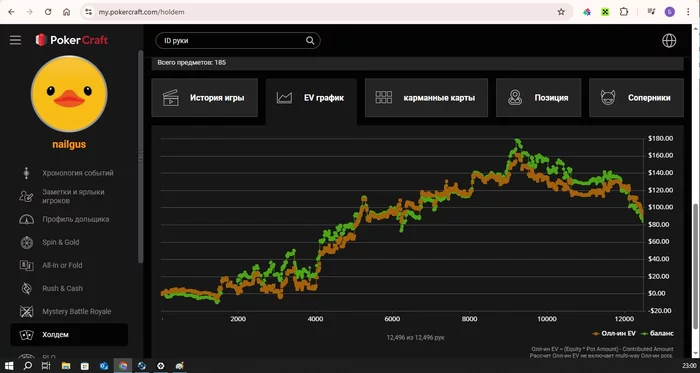700x373 pixels.
Task: Reload the page
Action: 48,12
